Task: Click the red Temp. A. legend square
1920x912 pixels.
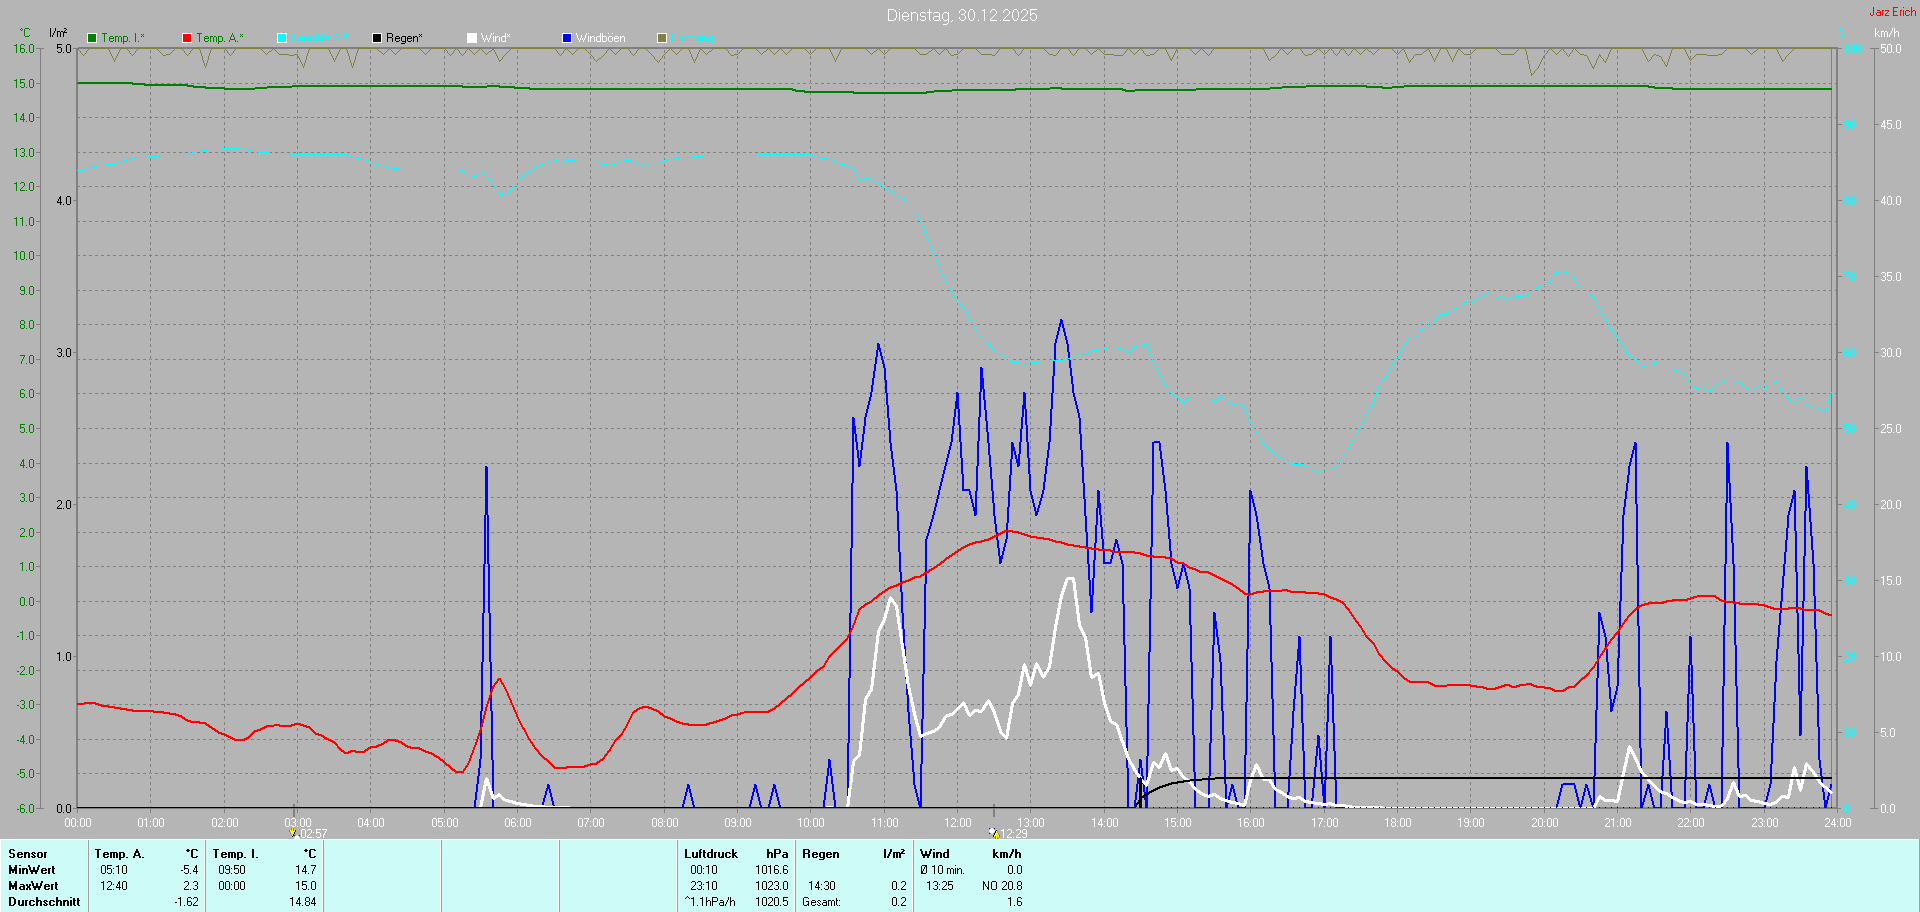Action: coord(187,38)
